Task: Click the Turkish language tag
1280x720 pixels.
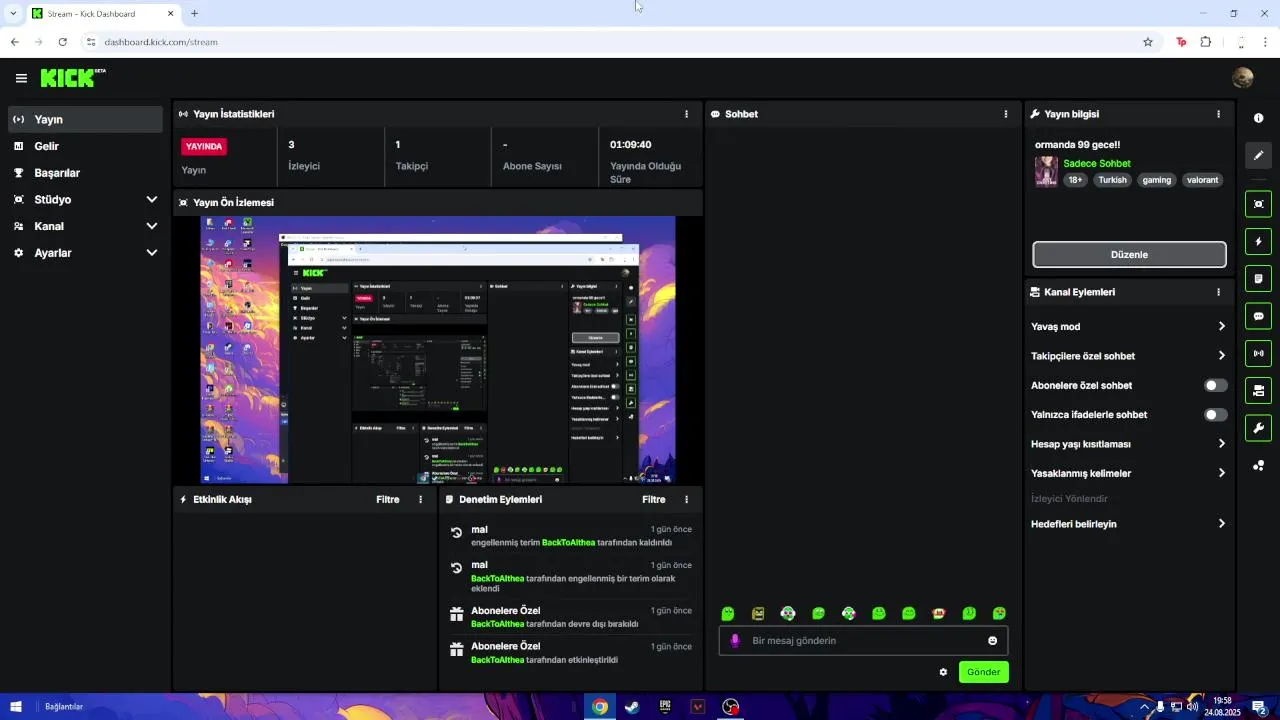Action: [1113, 180]
